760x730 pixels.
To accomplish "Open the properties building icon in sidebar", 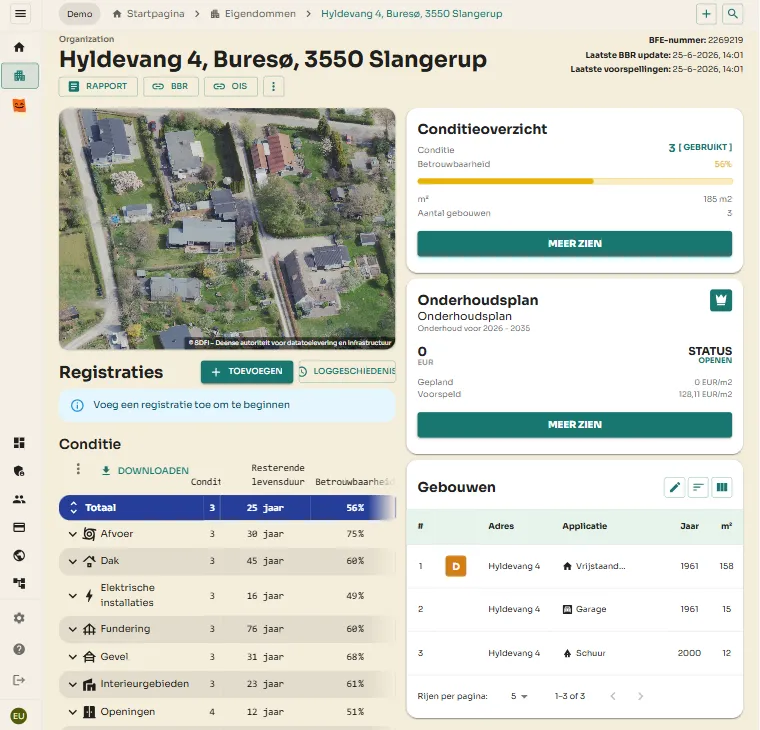I will pyautogui.click(x=19, y=76).
